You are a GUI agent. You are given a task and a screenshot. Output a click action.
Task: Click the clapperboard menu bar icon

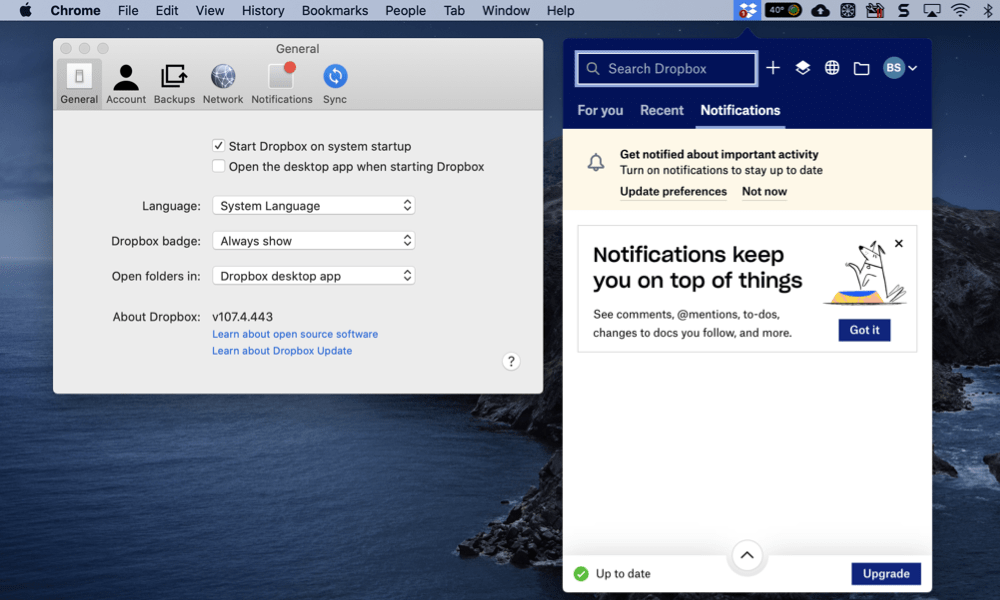[x=875, y=10]
